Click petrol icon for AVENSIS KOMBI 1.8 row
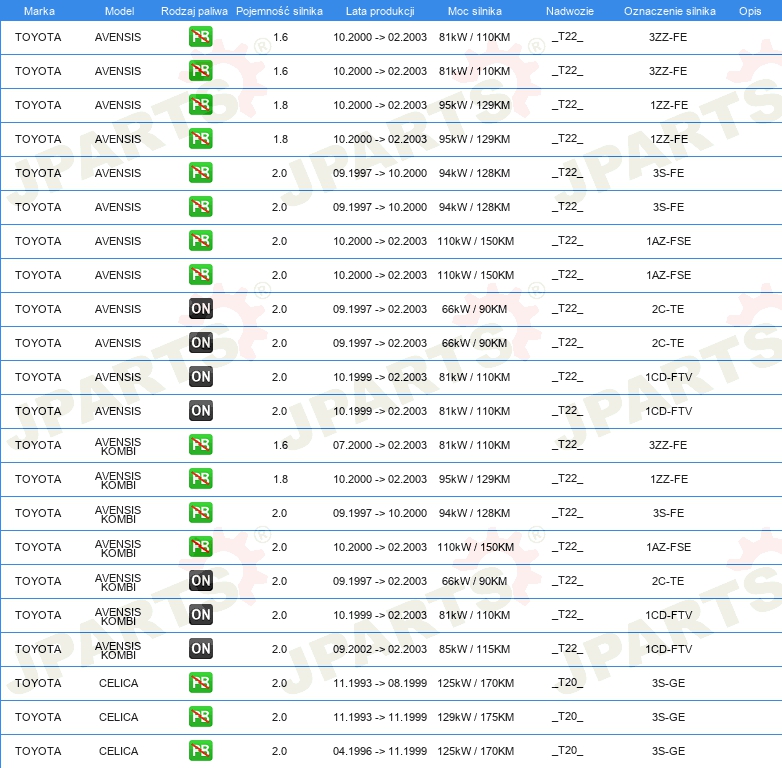 [x=200, y=478]
